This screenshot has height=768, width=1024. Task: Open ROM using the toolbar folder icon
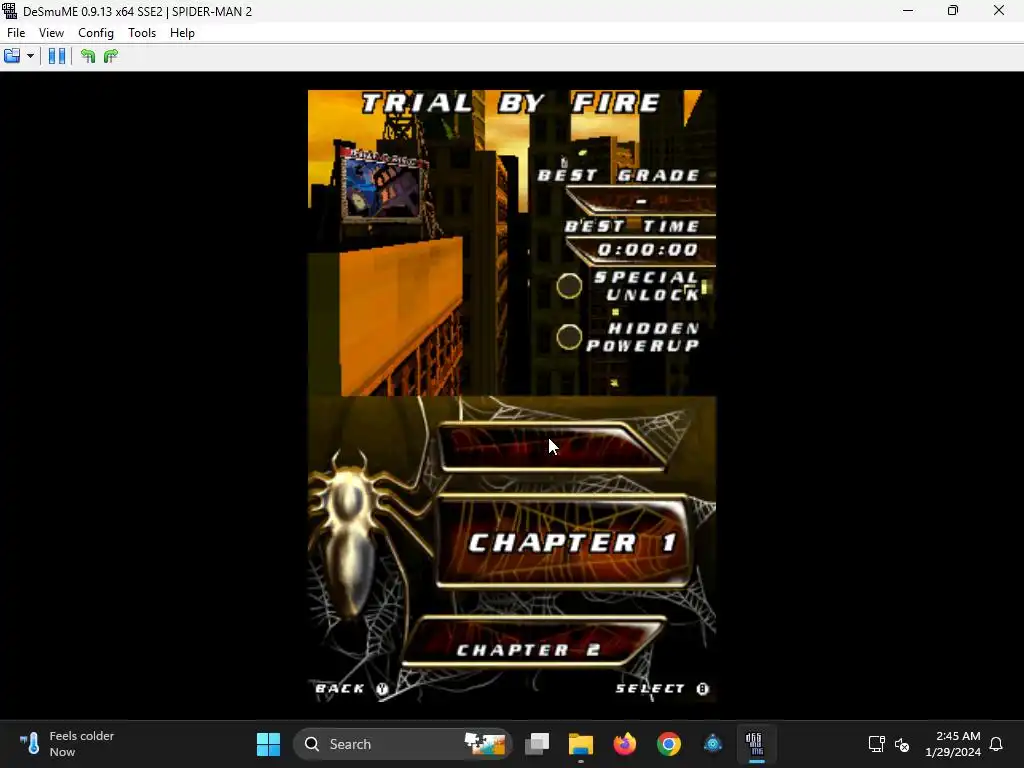pos(12,56)
